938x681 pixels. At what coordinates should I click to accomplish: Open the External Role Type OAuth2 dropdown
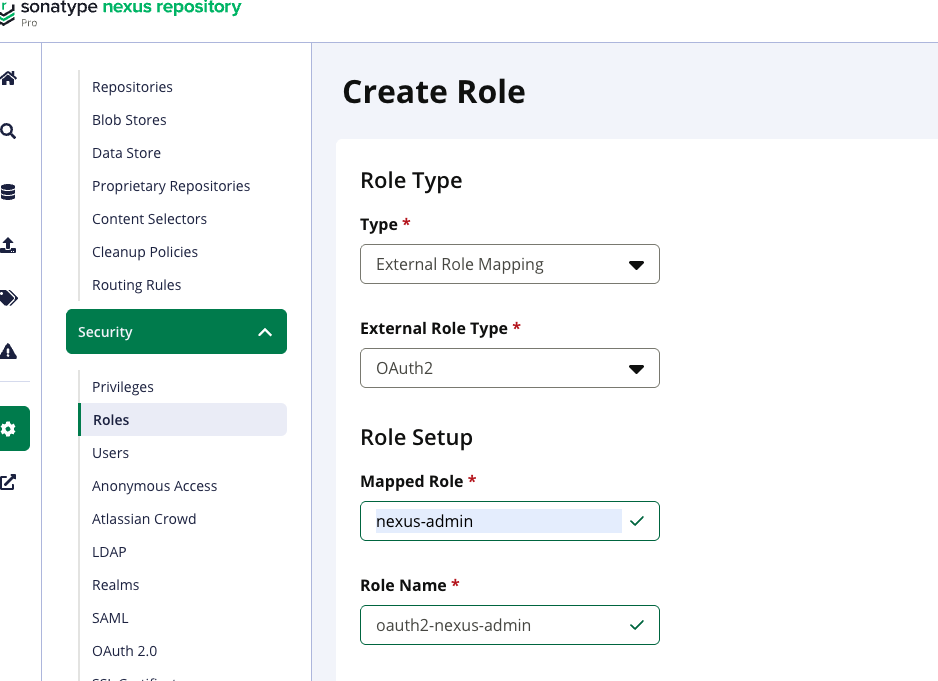[x=510, y=368]
